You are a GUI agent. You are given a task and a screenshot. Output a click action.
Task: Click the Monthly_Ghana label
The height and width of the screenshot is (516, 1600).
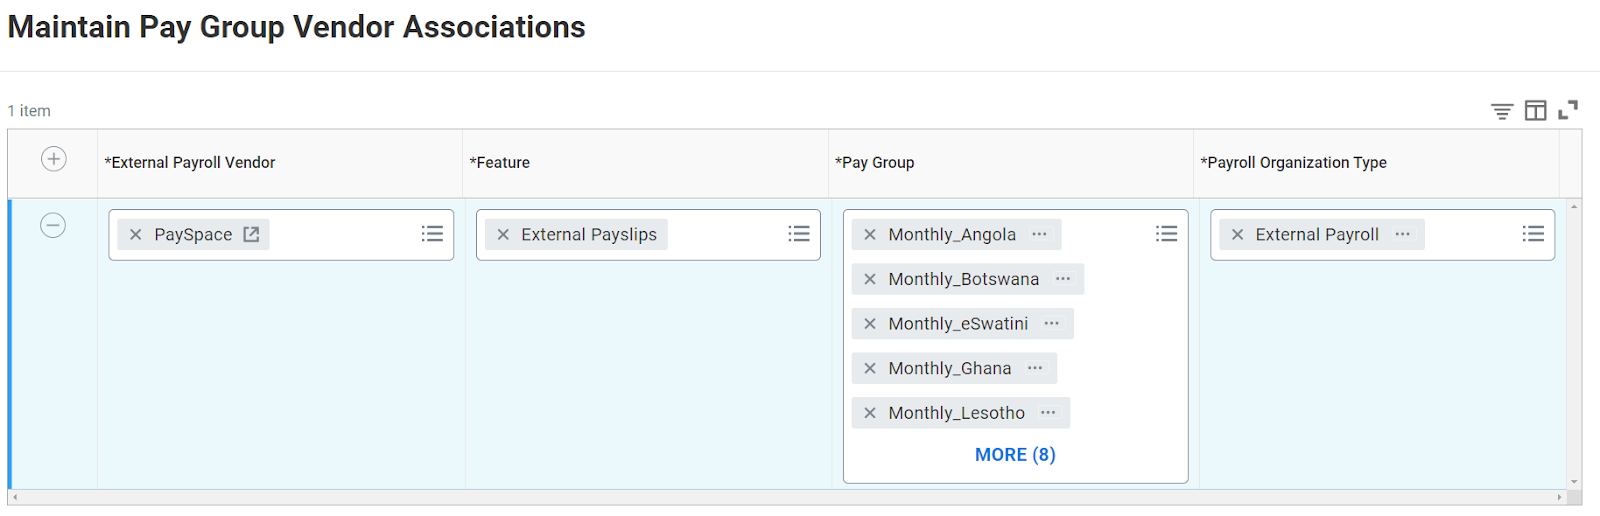point(950,368)
